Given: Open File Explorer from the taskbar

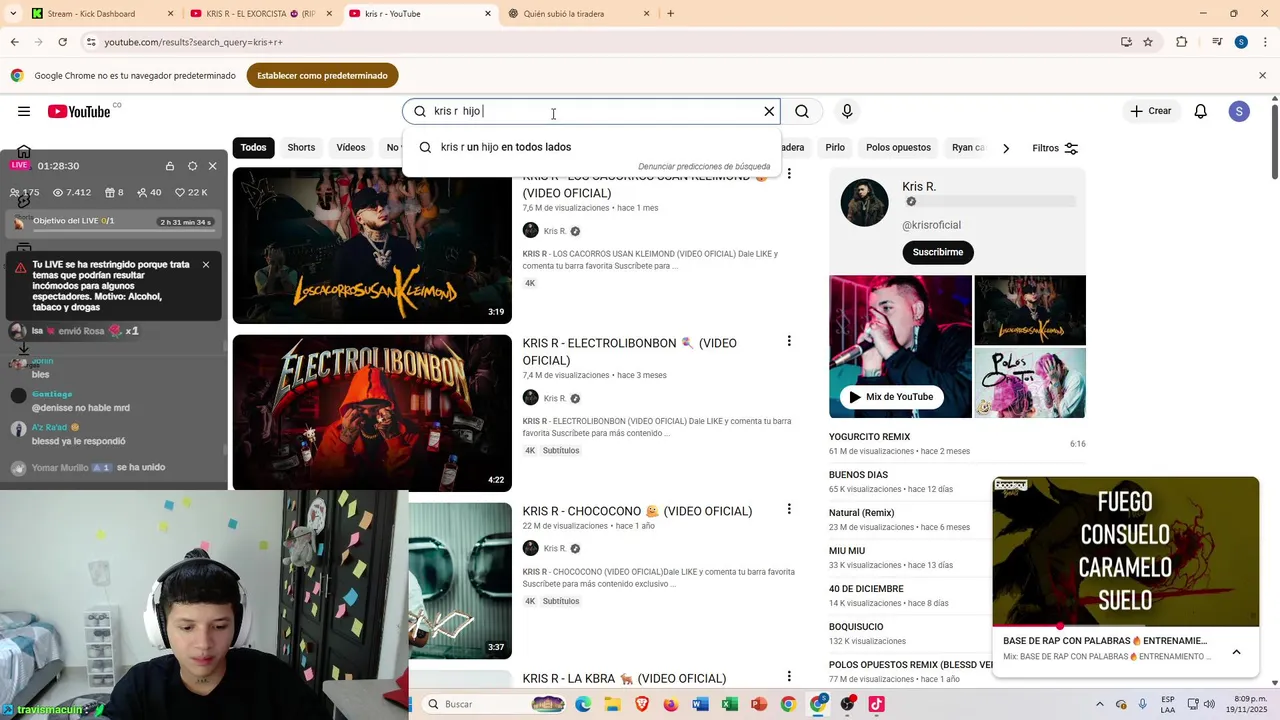Looking at the screenshot, I should point(612,704).
